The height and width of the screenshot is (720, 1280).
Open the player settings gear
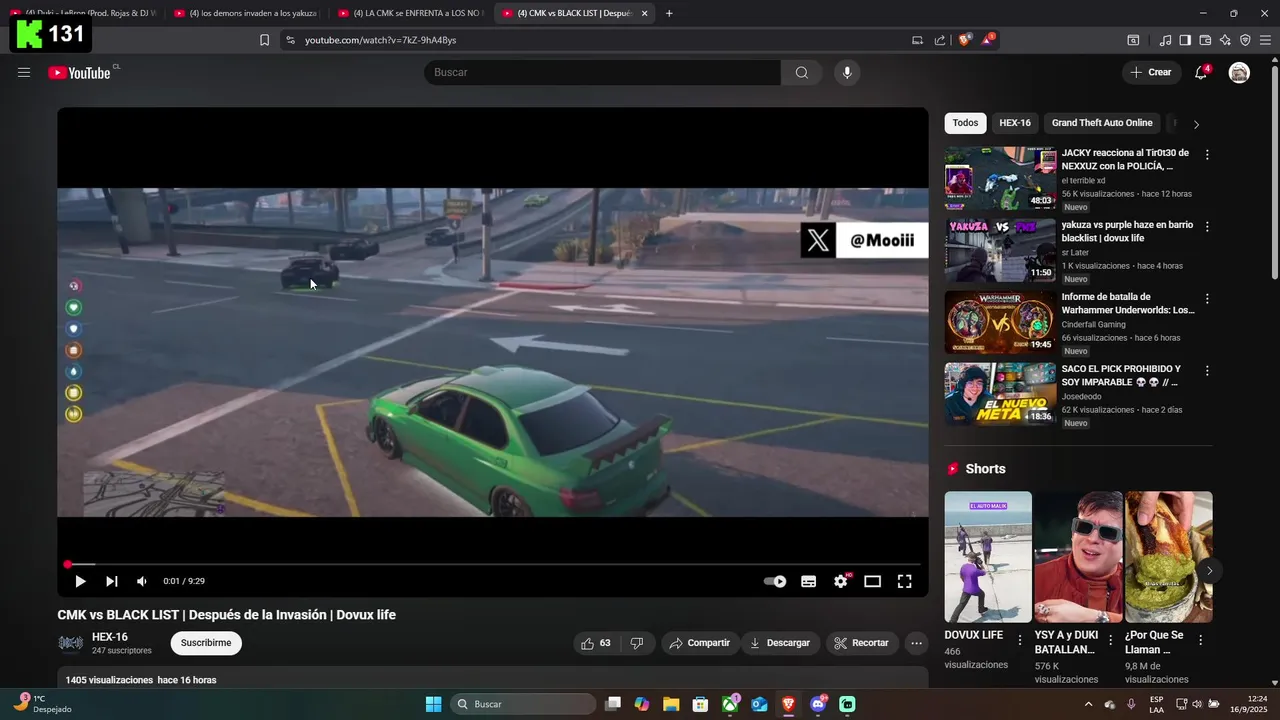tap(841, 581)
